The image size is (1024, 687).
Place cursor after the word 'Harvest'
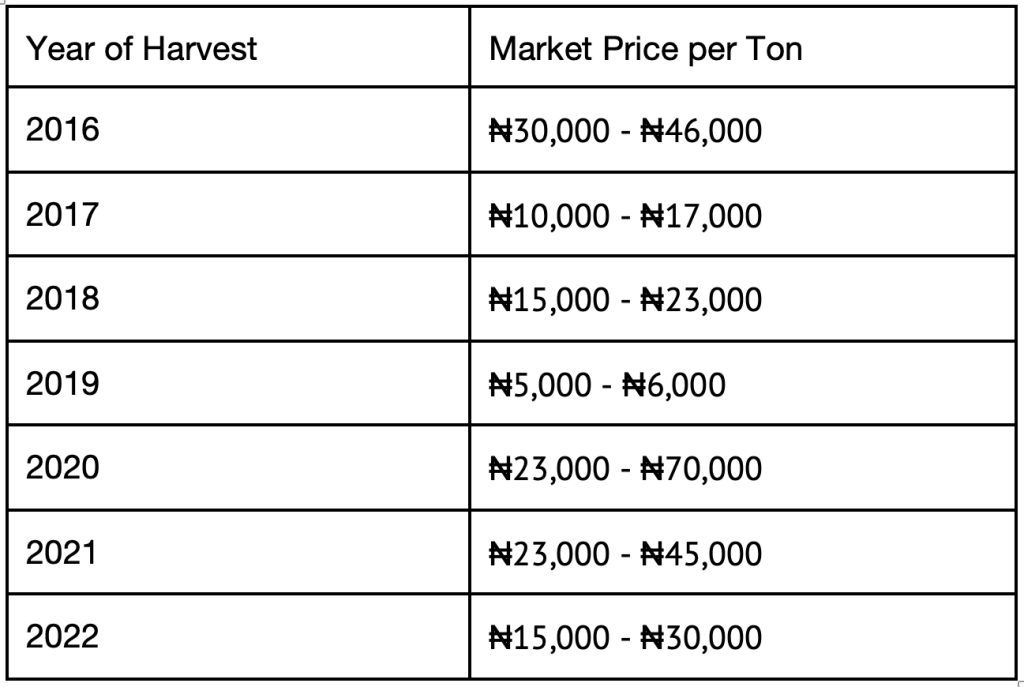(258, 48)
